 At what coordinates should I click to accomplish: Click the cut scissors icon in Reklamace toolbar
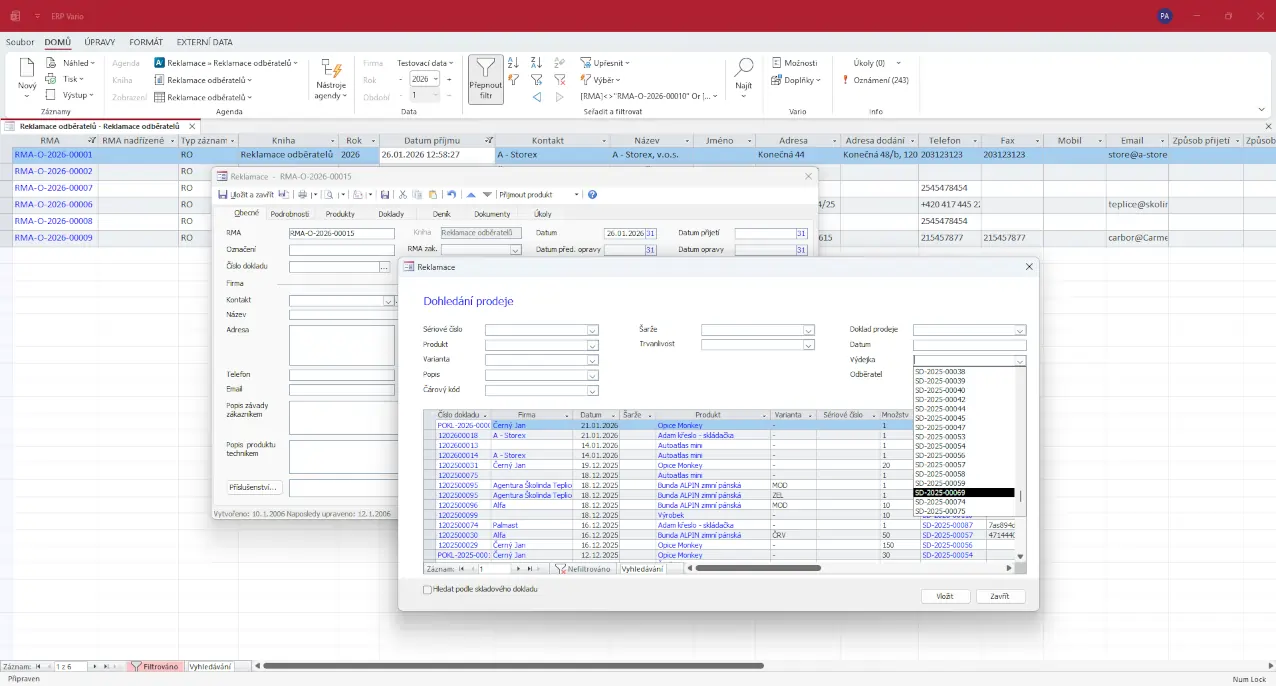(x=402, y=195)
